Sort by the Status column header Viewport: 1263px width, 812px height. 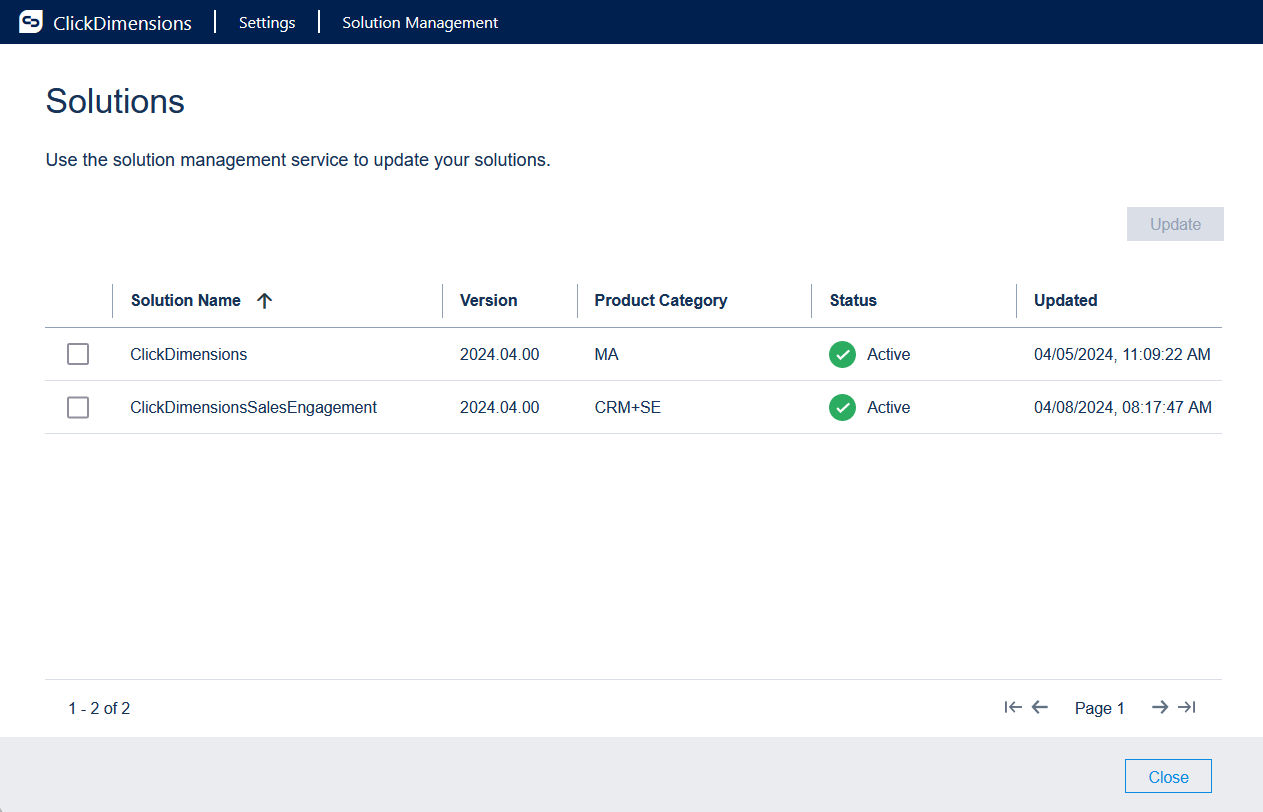coord(853,300)
